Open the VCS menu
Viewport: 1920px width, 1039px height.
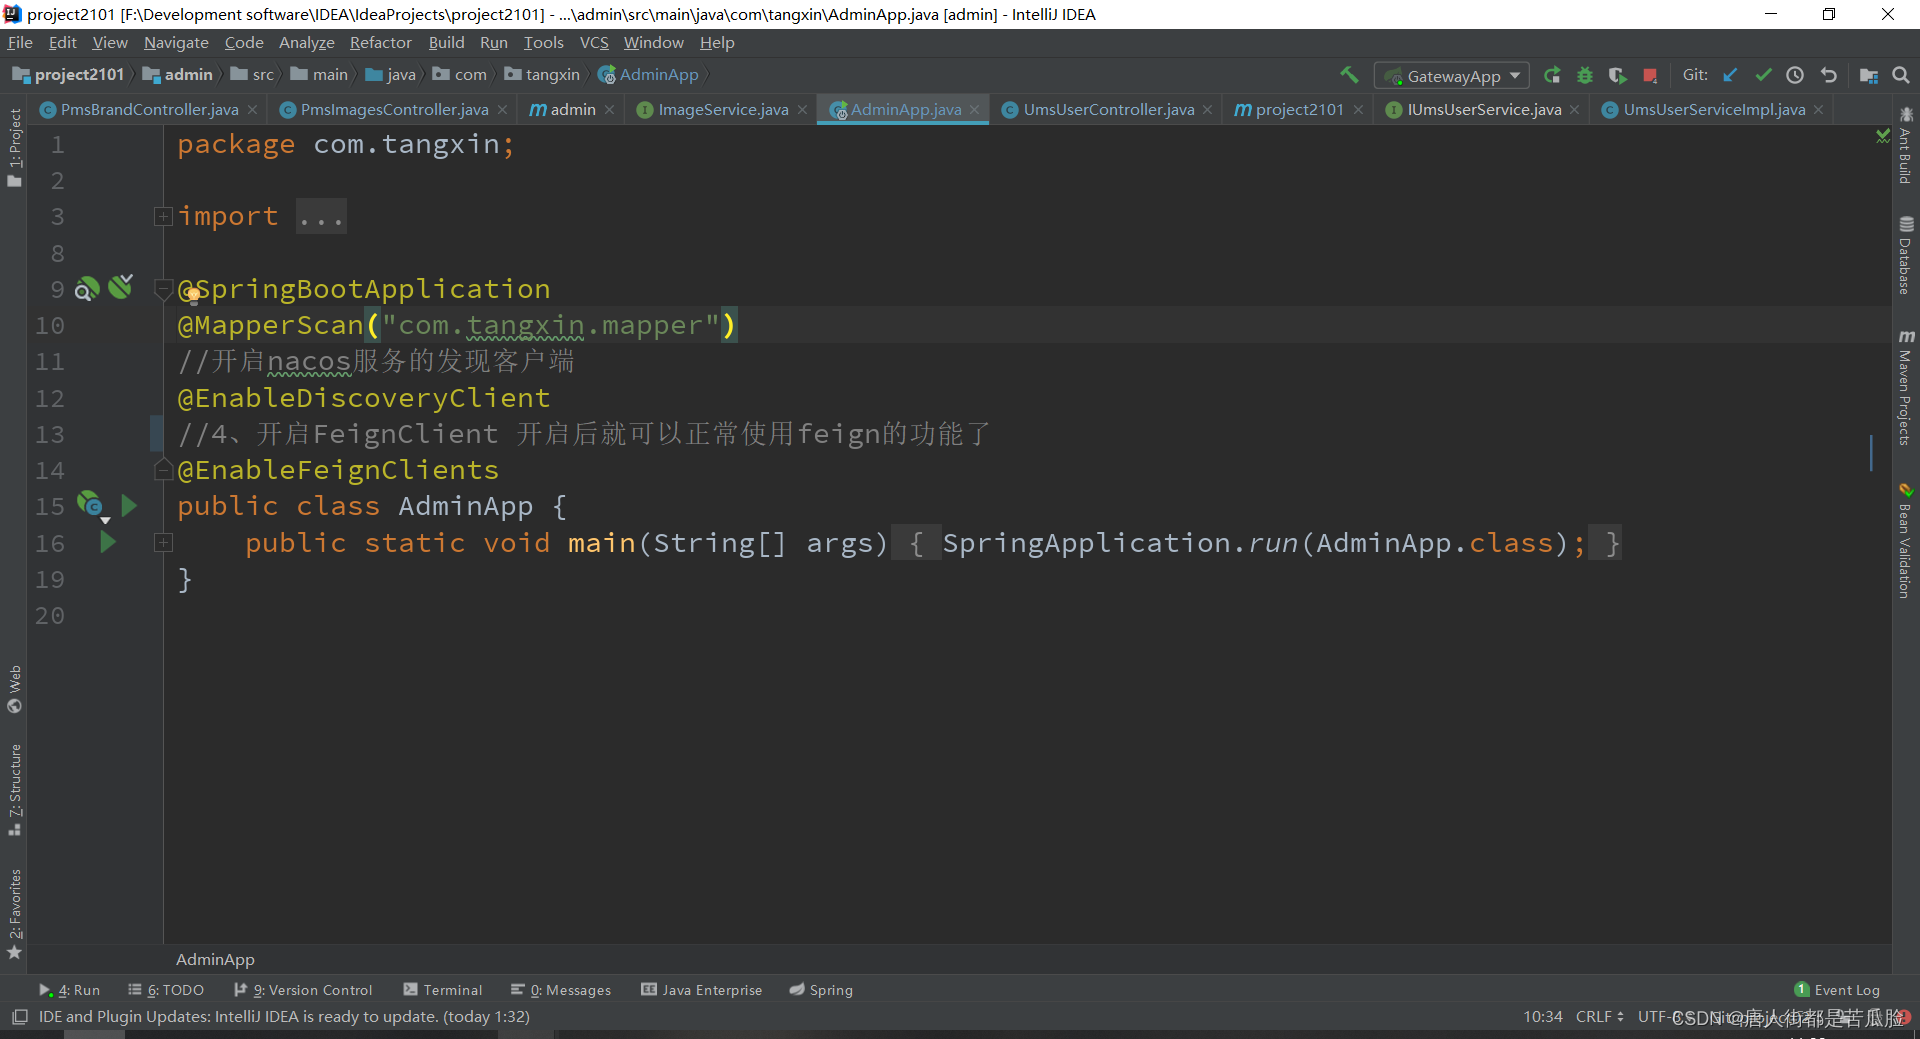pyautogui.click(x=594, y=43)
